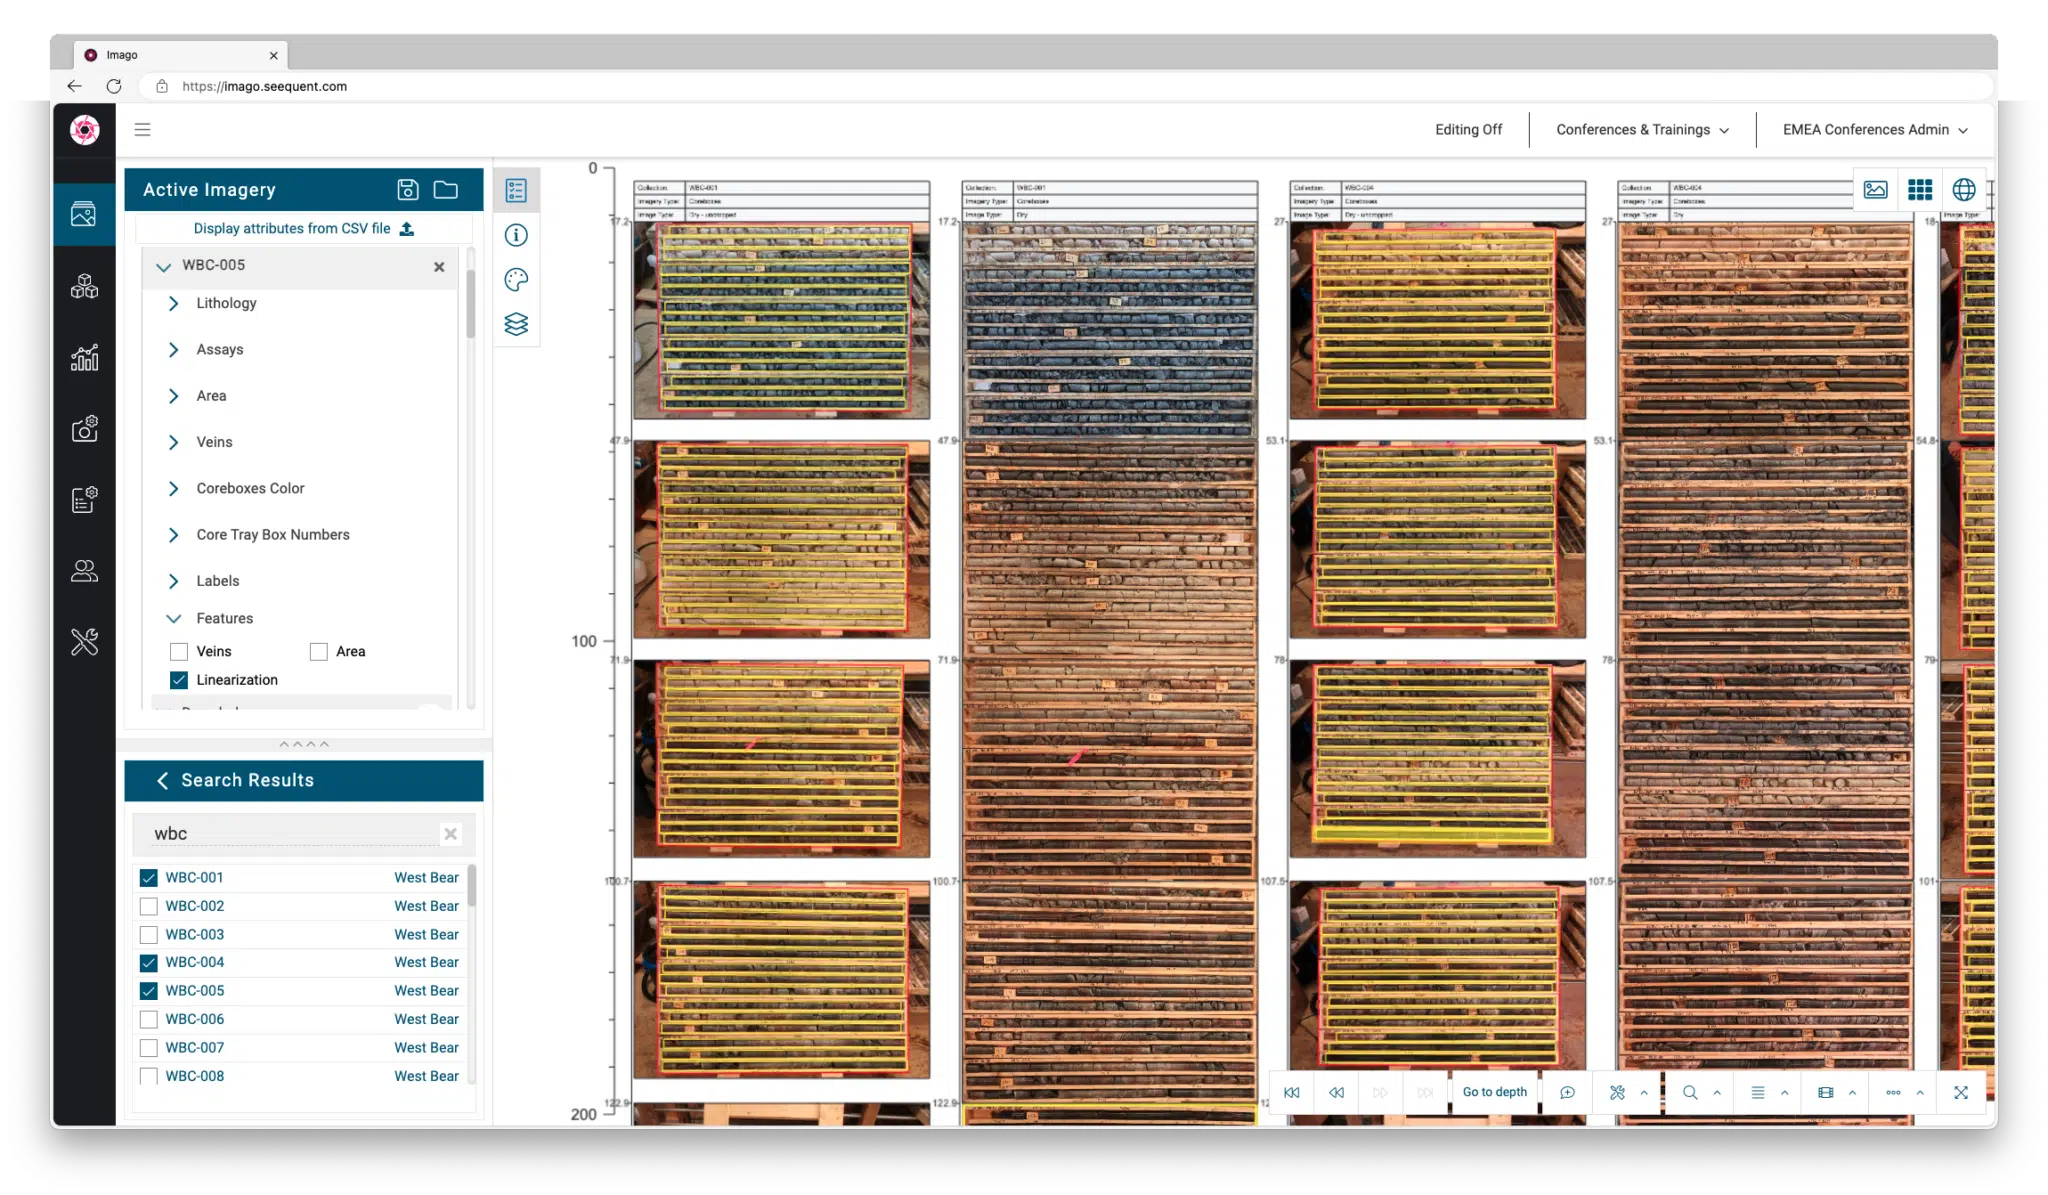2048x1195 pixels.
Task: Expand the Assays attribute group
Action: coord(175,349)
